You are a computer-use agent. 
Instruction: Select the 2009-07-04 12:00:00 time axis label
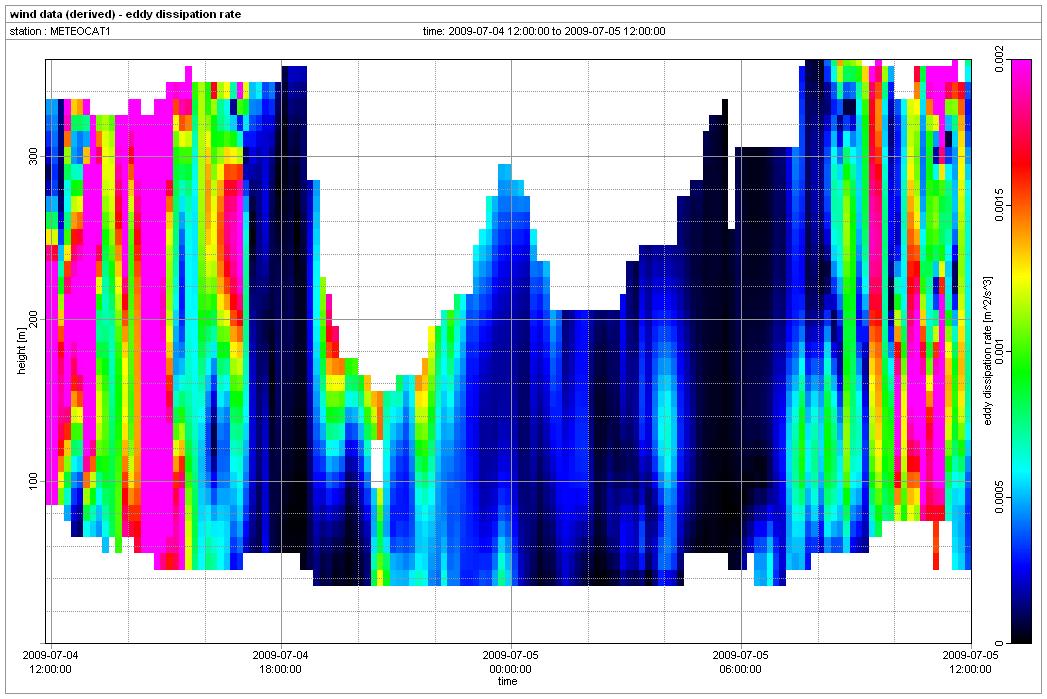(50, 661)
